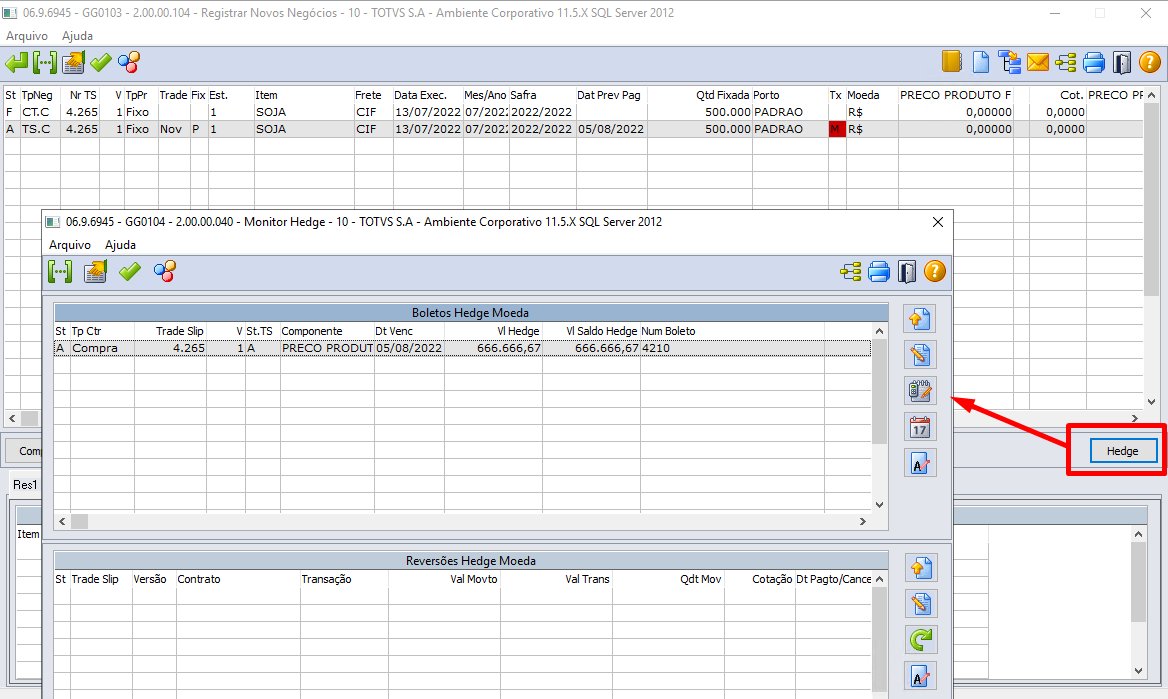This screenshot has height=699, width=1168.
Task: Open the Arquivo menu of Monitor Hedge
Action: pyautogui.click(x=70, y=244)
